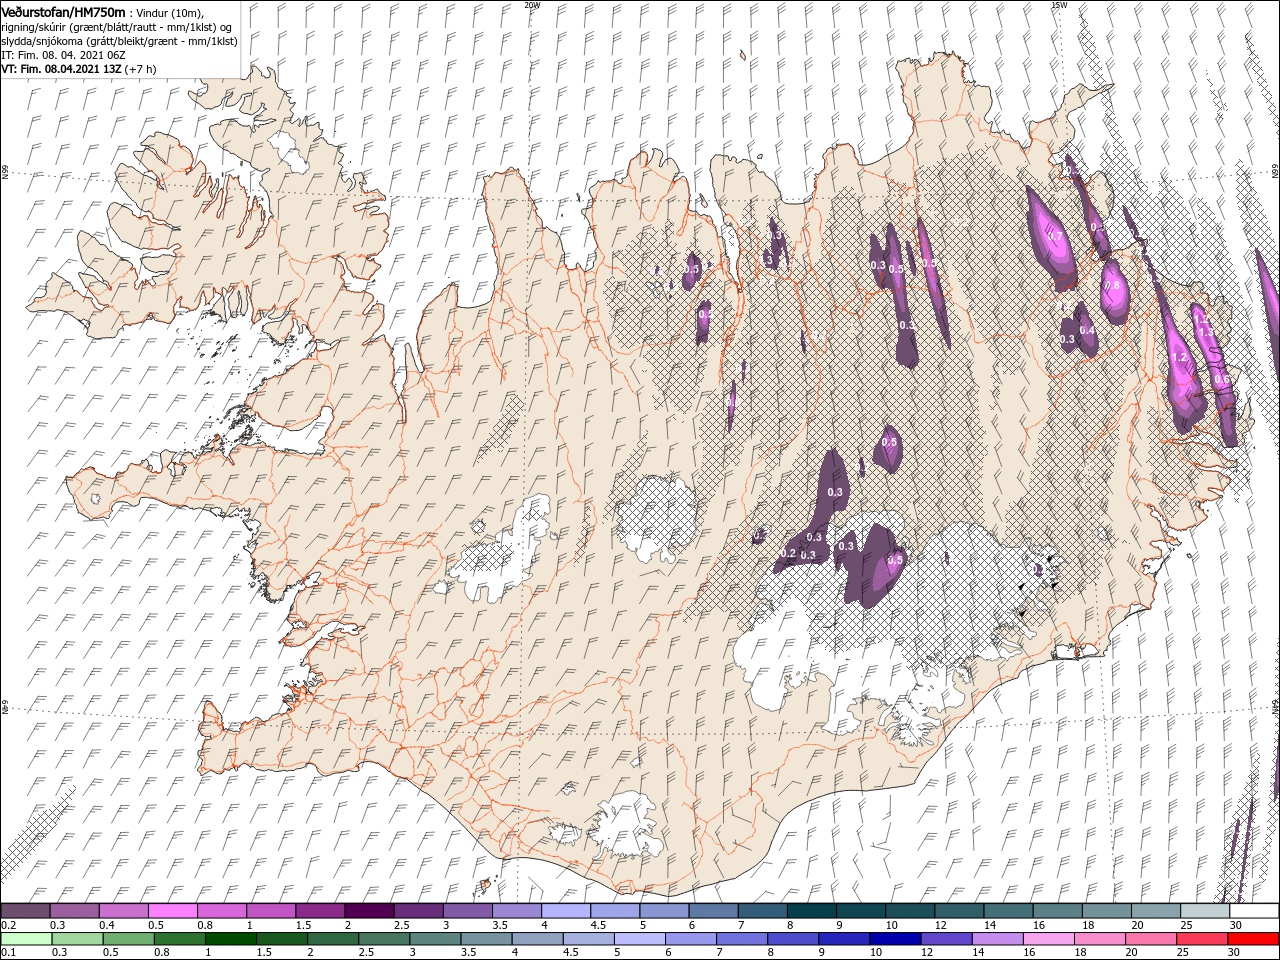Click the 0.6 snowfall value near the east coast

pos(1221,380)
